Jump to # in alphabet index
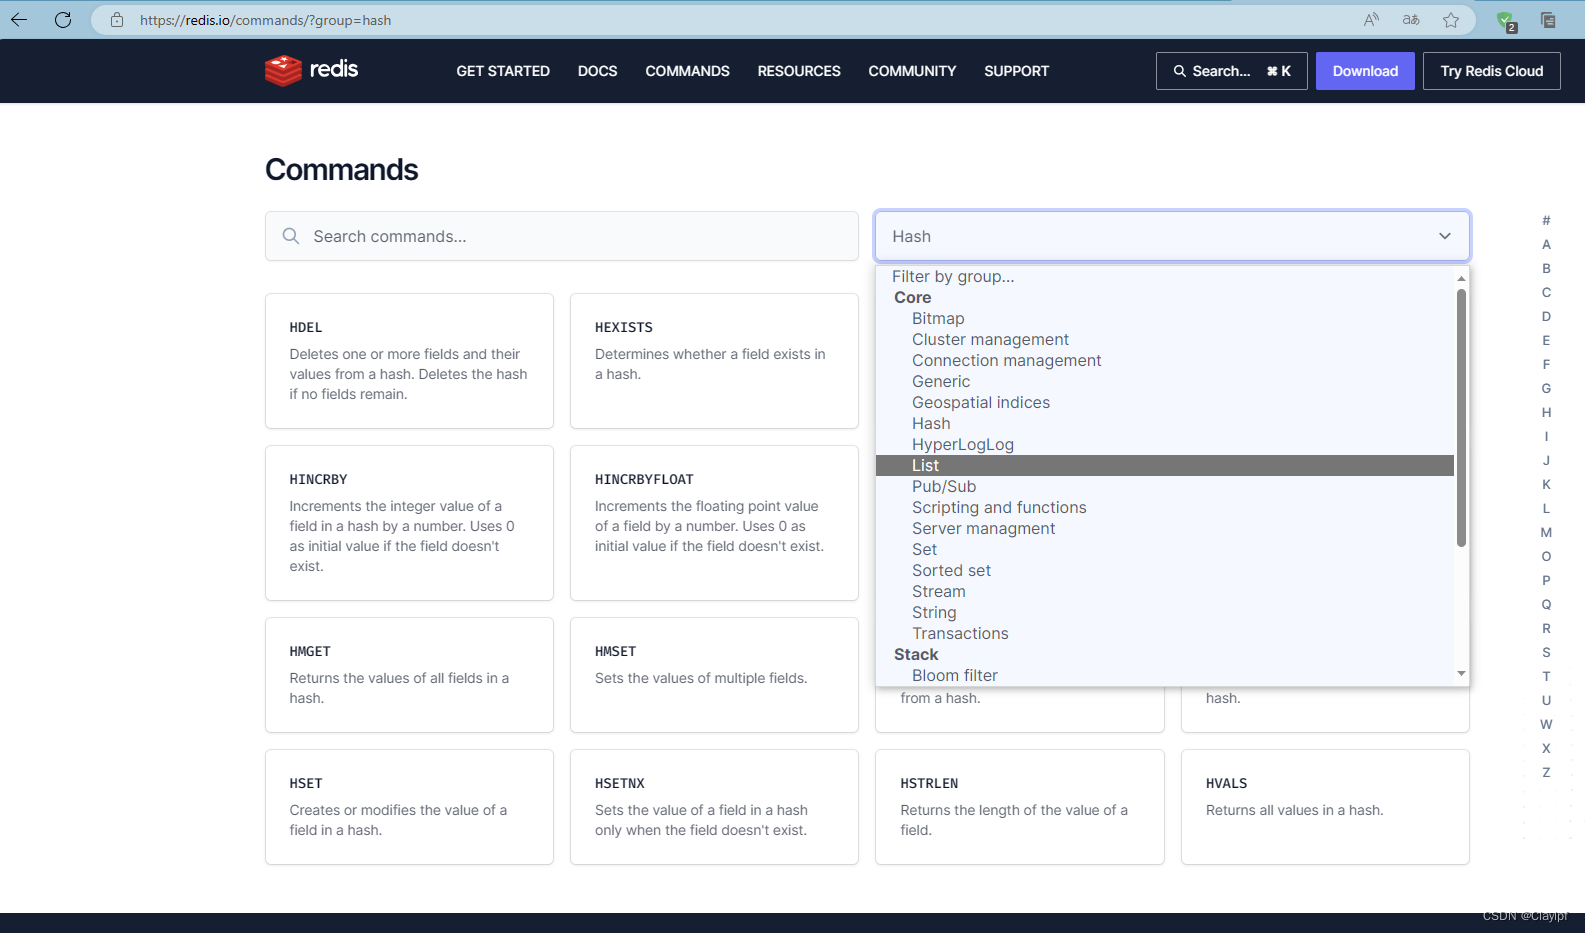 pos(1546,220)
